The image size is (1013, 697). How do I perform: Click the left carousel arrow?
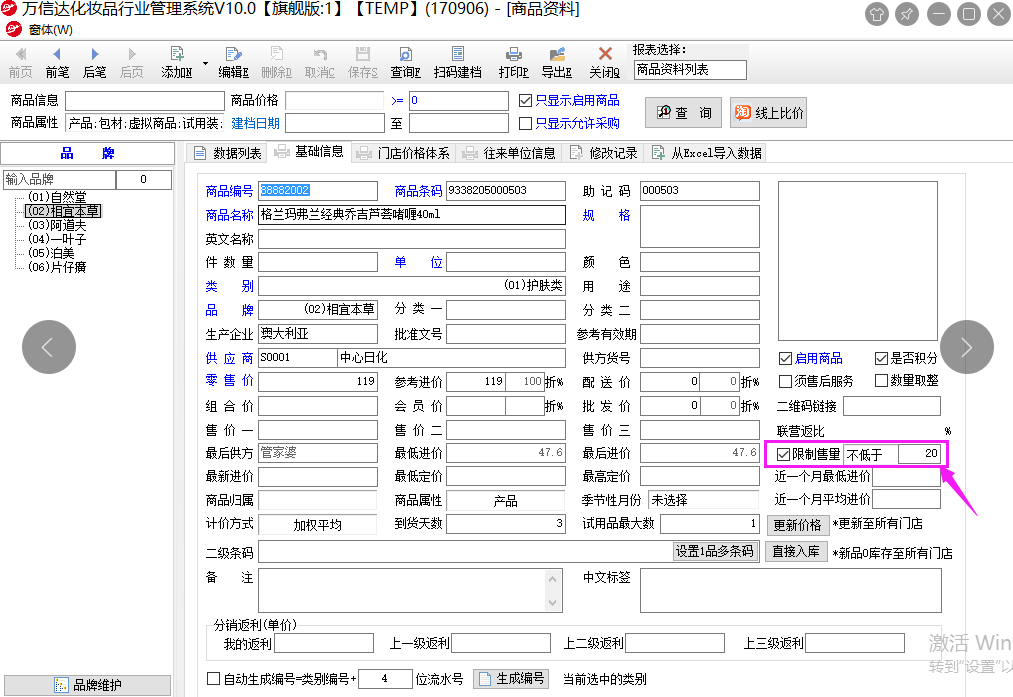tap(49, 347)
